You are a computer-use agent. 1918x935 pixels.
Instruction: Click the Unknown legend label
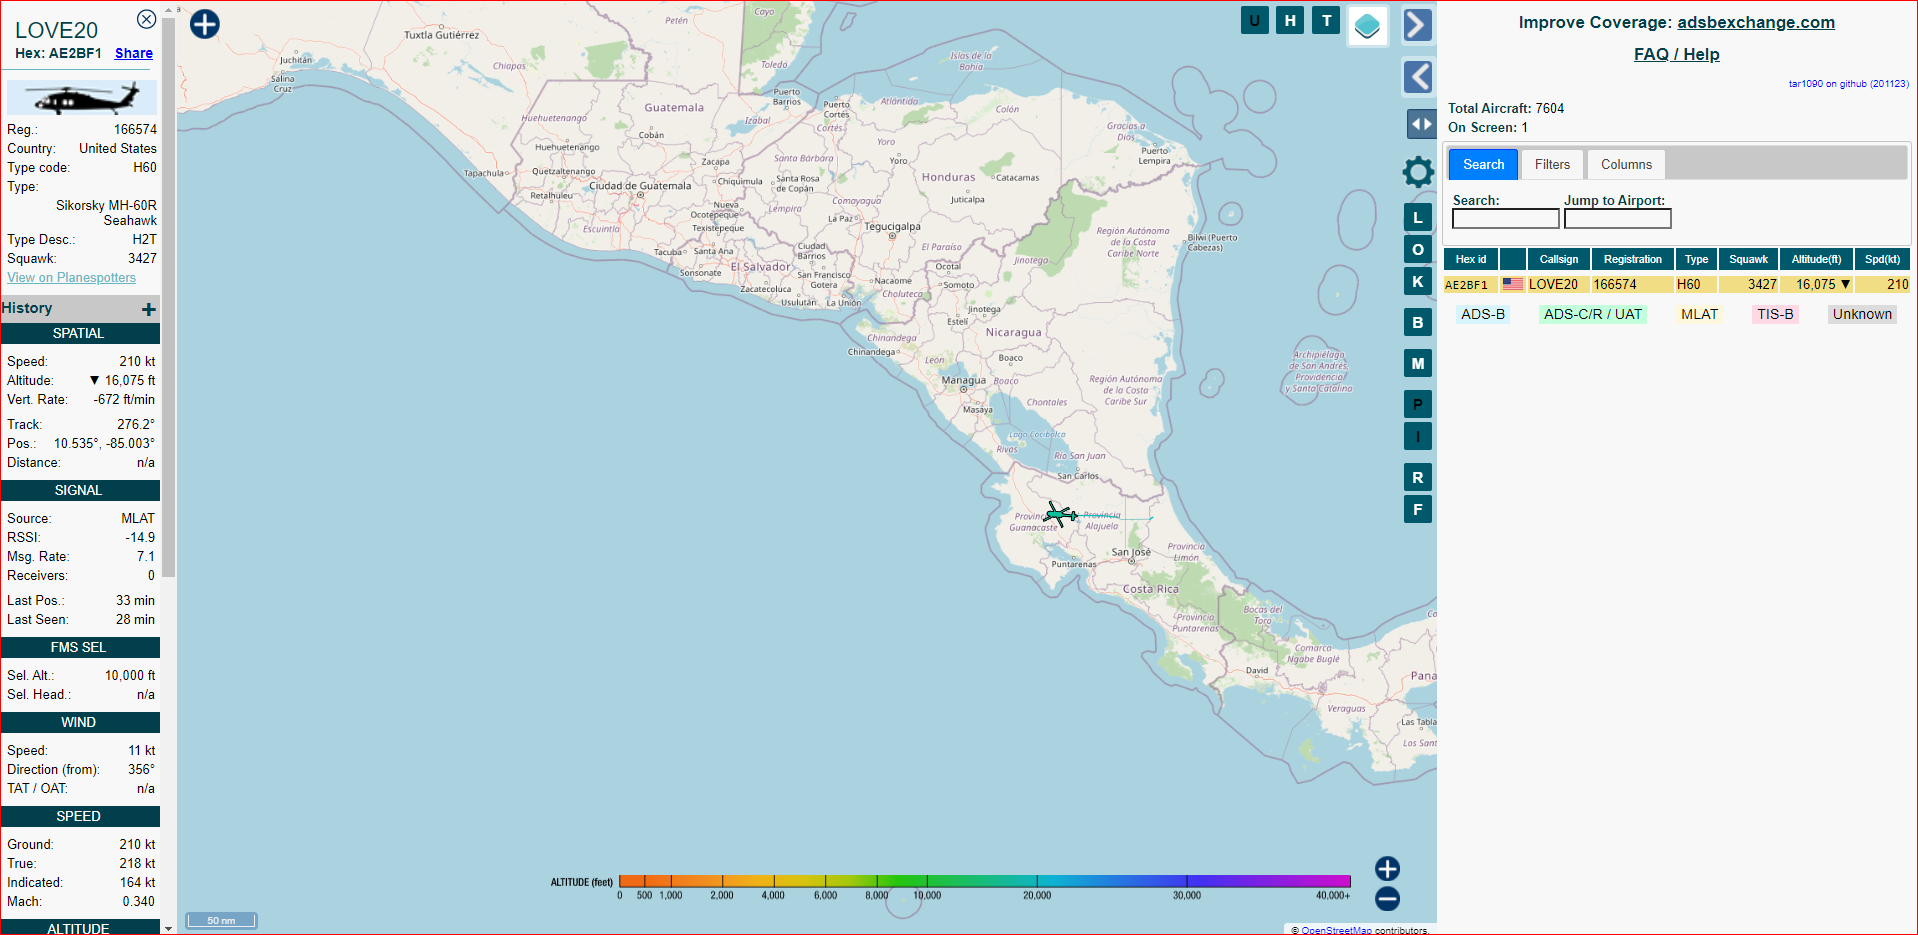click(1862, 314)
